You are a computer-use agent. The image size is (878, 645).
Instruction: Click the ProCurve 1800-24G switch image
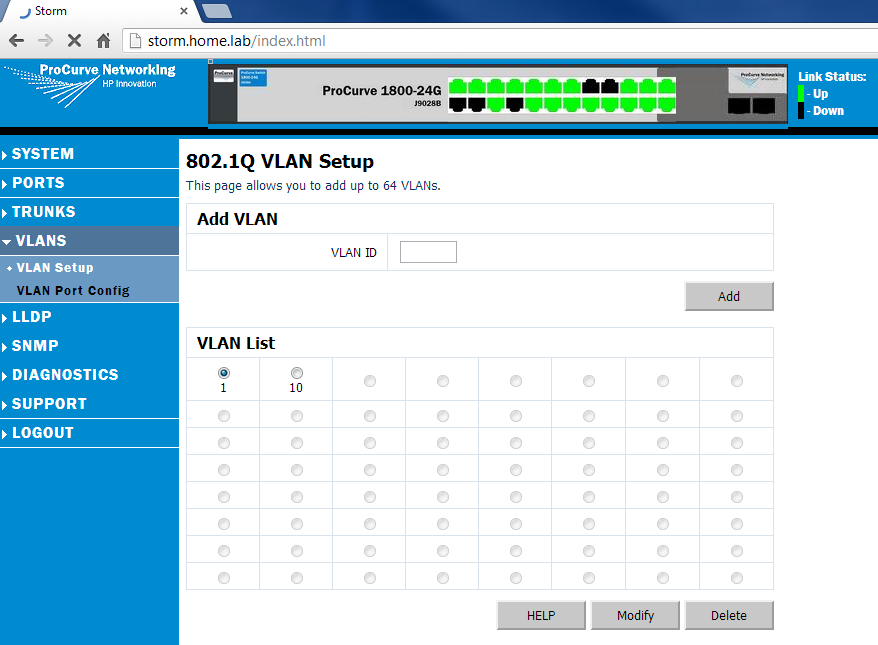498,94
